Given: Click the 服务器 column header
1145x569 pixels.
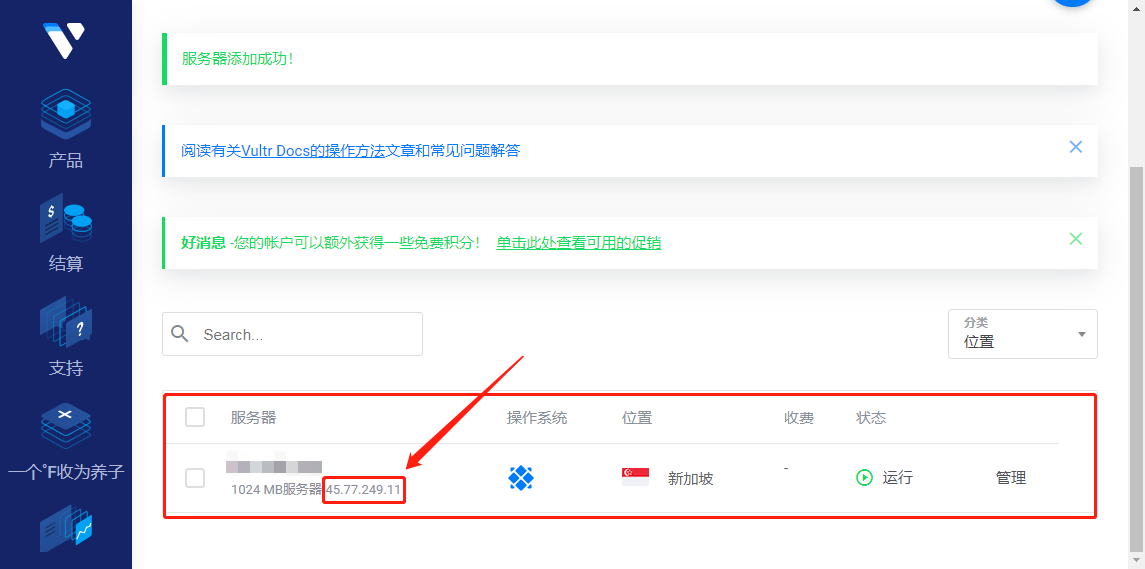Looking at the screenshot, I should (x=253, y=417).
